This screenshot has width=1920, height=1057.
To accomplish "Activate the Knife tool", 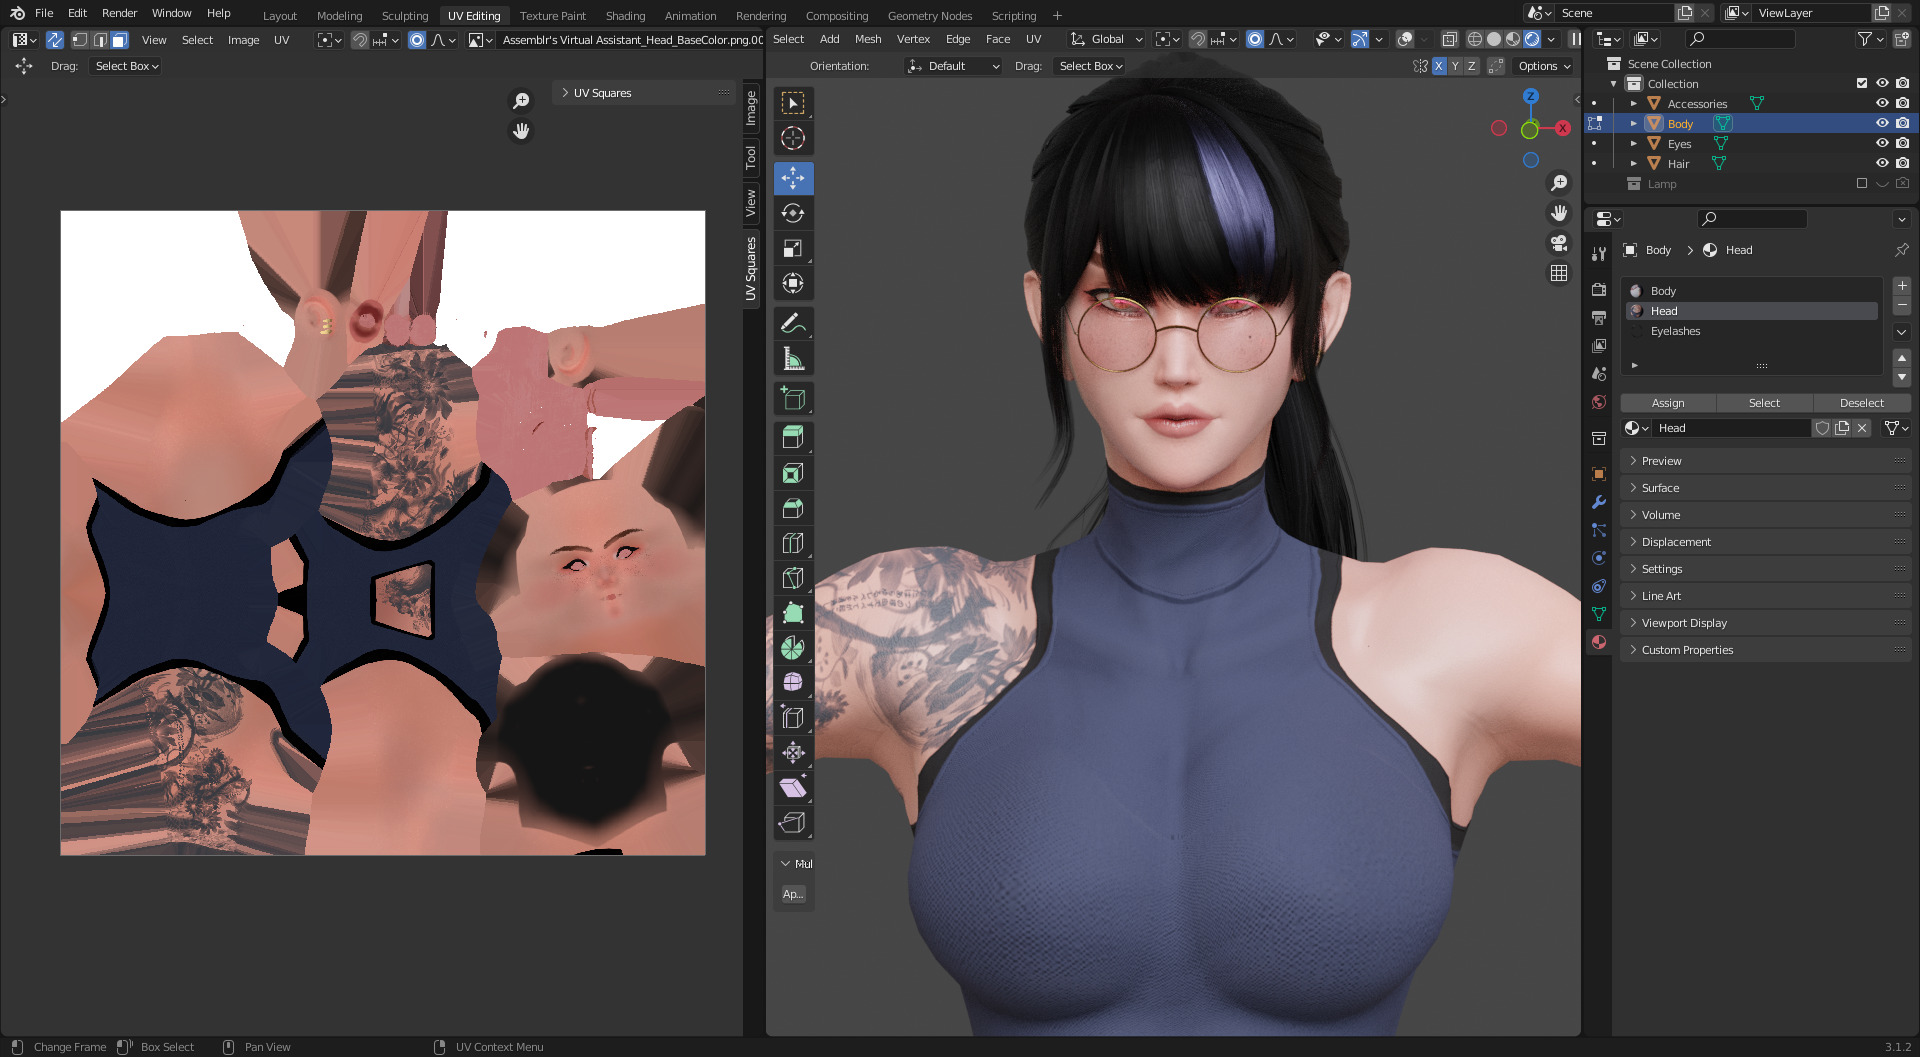I will 793,578.
